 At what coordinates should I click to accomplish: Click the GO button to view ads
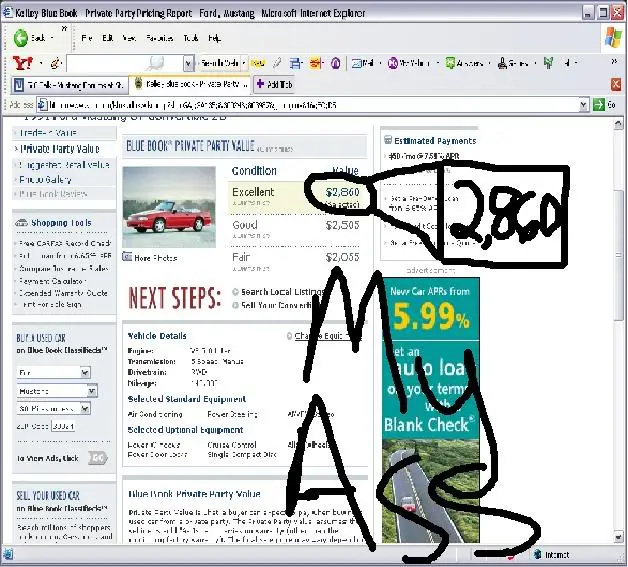[97, 458]
